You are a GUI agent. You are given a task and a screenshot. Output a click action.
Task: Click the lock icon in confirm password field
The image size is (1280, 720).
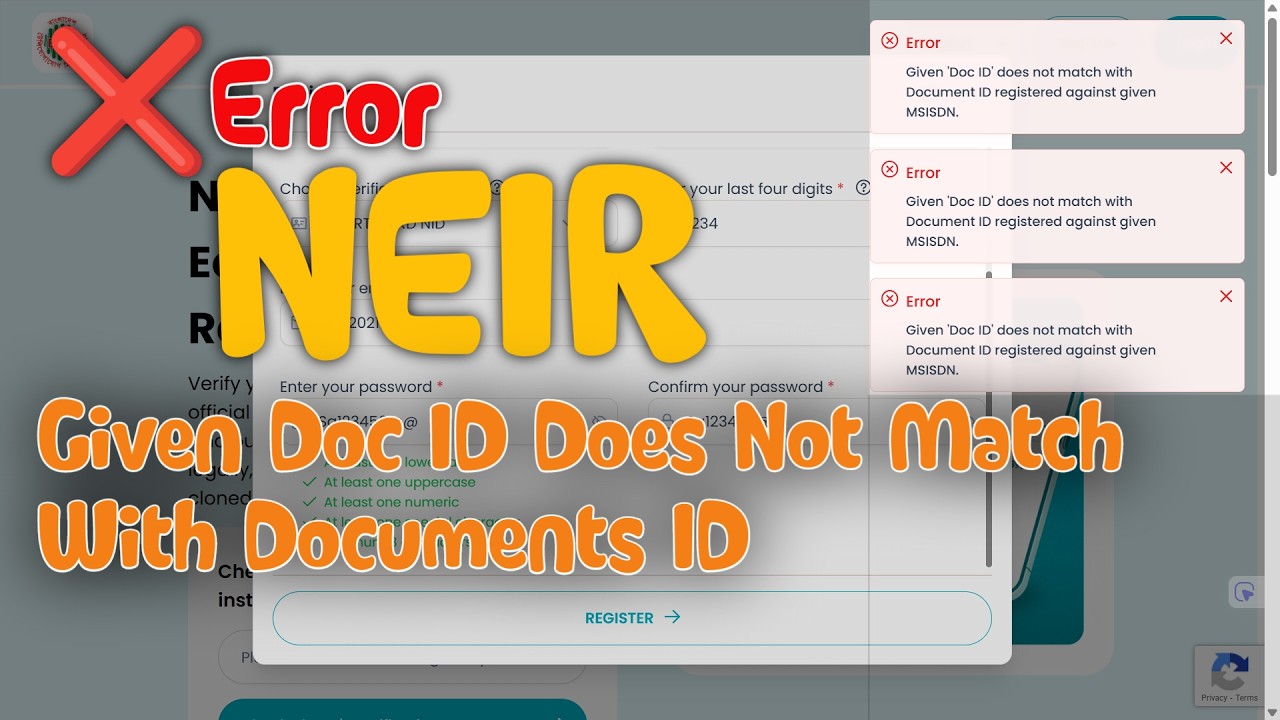coord(667,421)
